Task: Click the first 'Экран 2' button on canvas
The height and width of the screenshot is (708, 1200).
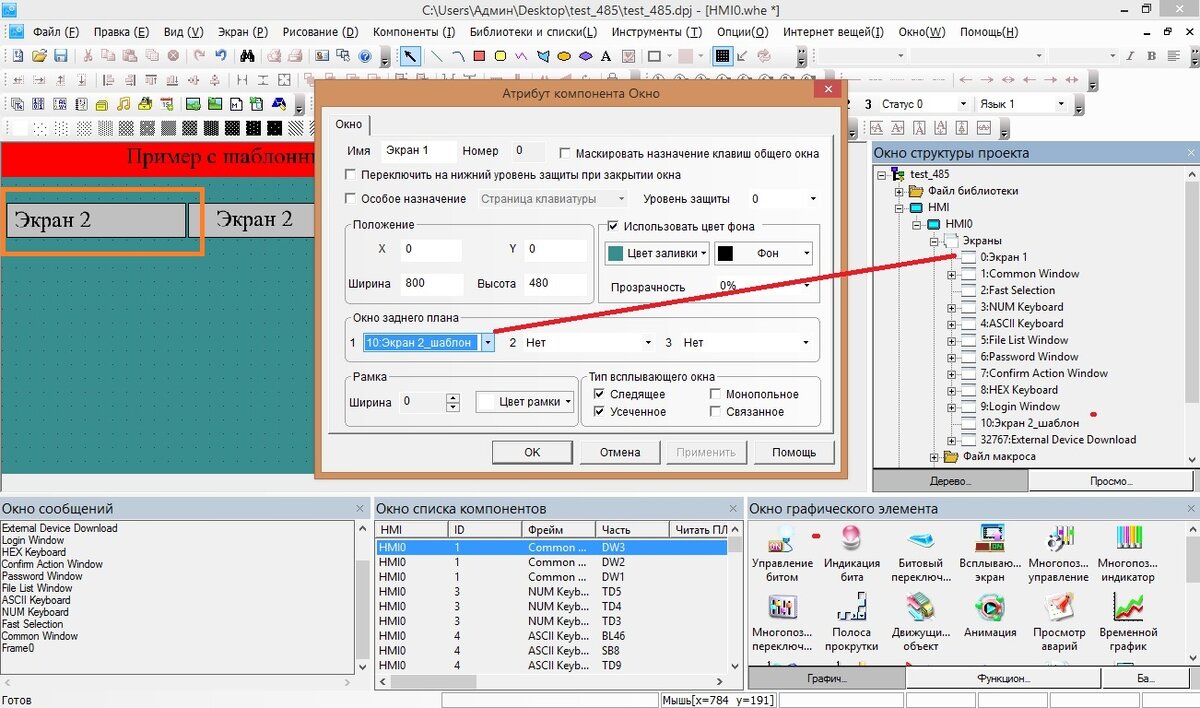Action: click(x=96, y=220)
